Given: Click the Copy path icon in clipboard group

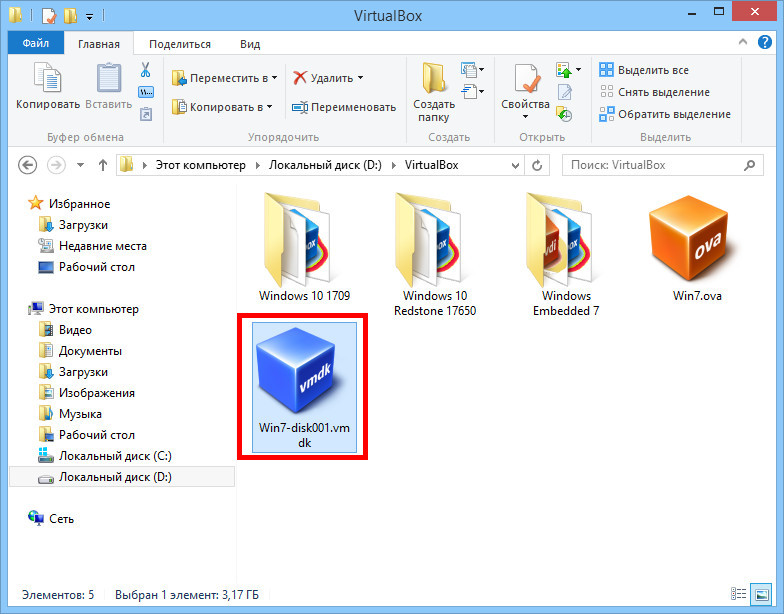Looking at the screenshot, I should [146, 92].
